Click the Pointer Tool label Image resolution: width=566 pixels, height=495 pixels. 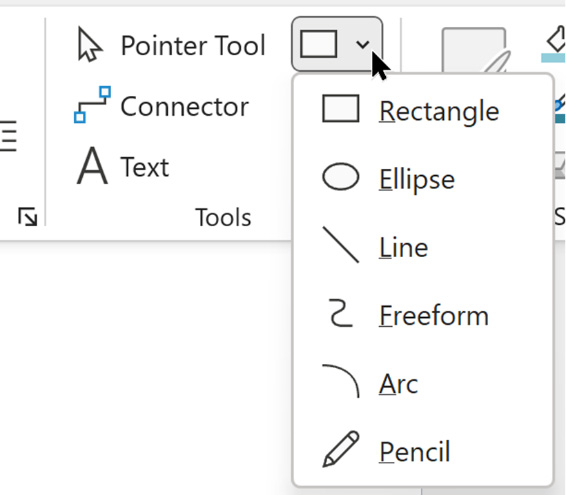193,45
